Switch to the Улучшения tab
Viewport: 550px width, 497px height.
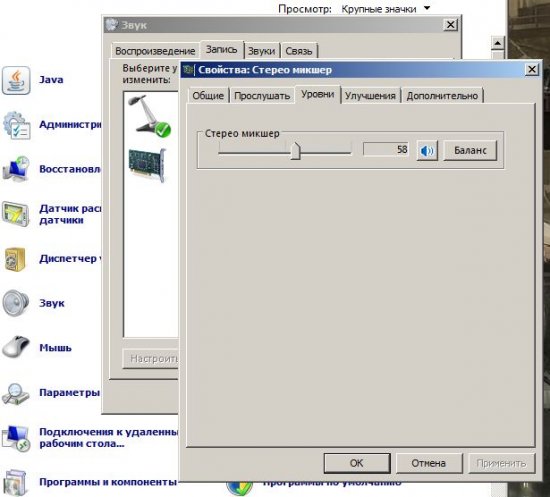pyautogui.click(x=370, y=96)
